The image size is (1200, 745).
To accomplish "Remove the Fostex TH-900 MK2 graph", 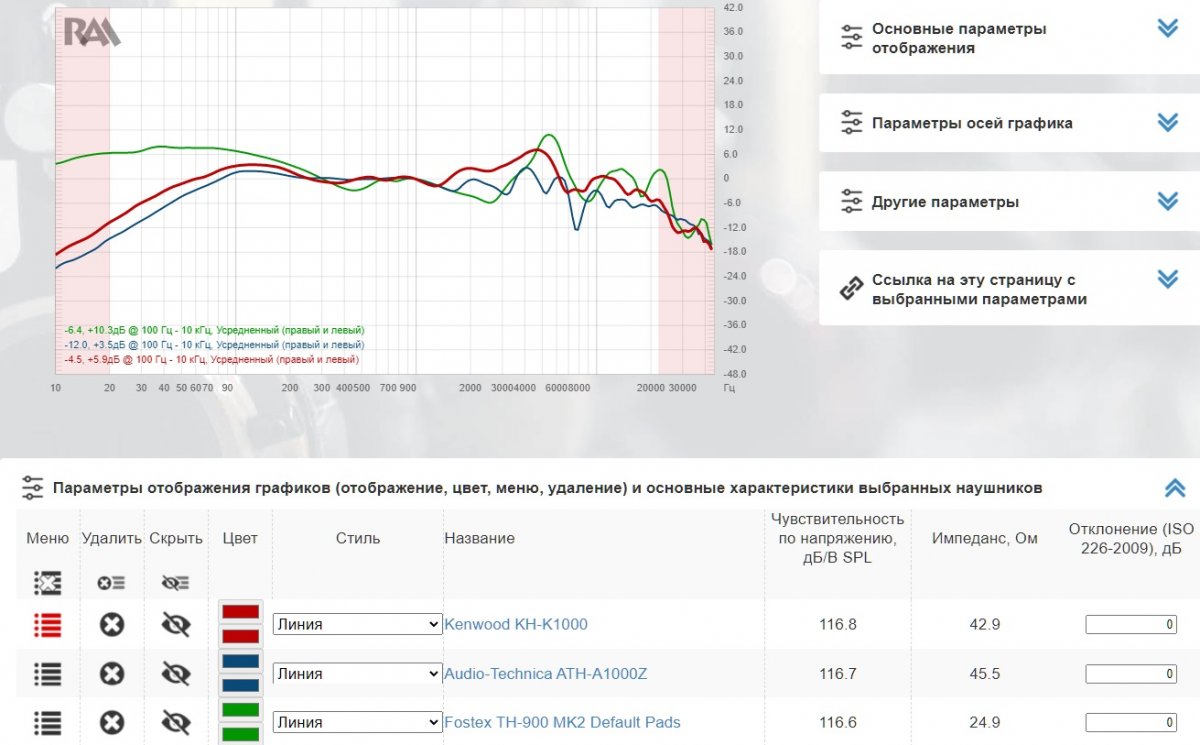I will coord(112,722).
